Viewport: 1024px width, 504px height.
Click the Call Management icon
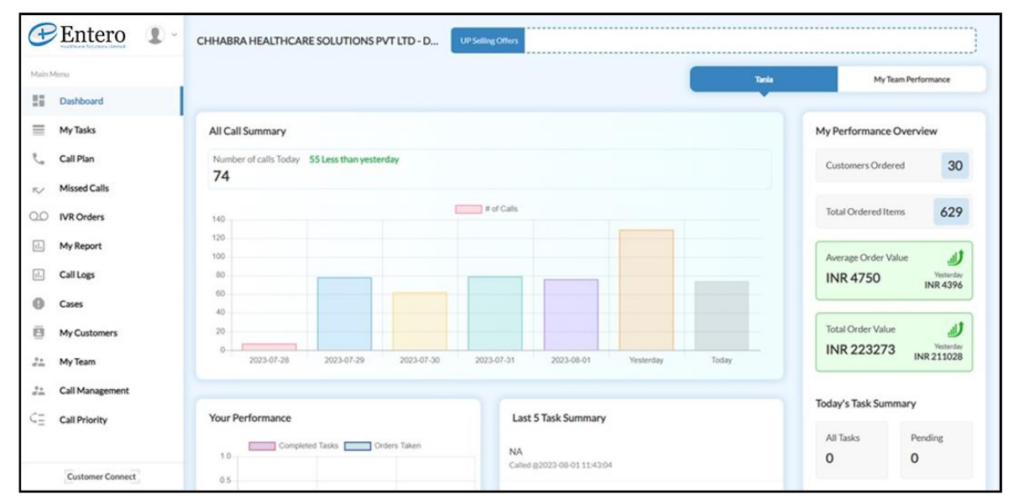(x=39, y=391)
